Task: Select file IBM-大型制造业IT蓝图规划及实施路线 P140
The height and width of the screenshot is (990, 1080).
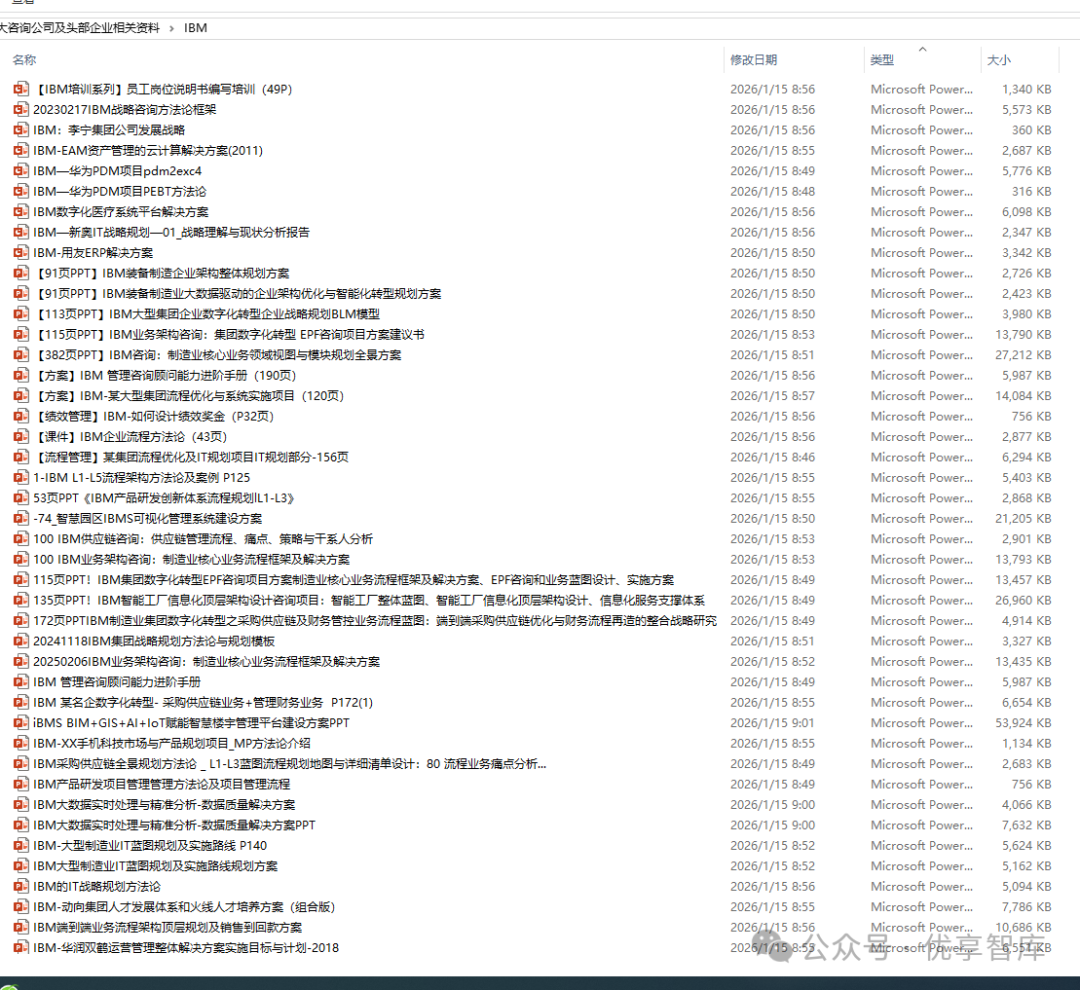Action: [150, 845]
